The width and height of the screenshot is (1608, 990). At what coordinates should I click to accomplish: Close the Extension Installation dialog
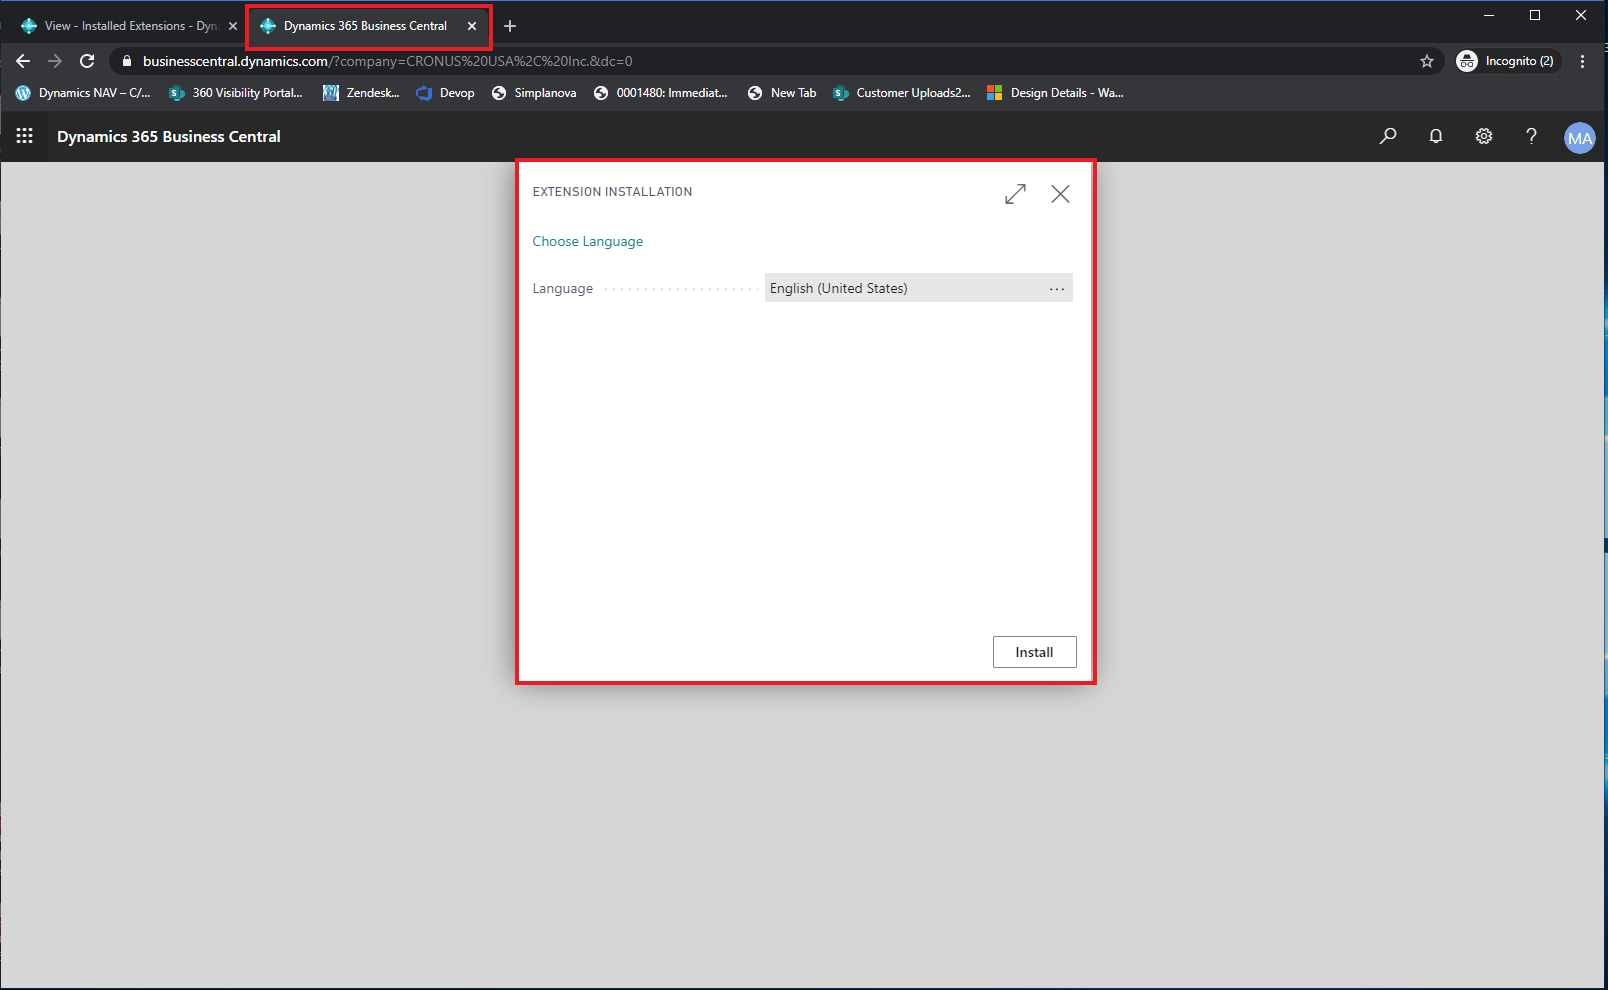point(1061,194)
